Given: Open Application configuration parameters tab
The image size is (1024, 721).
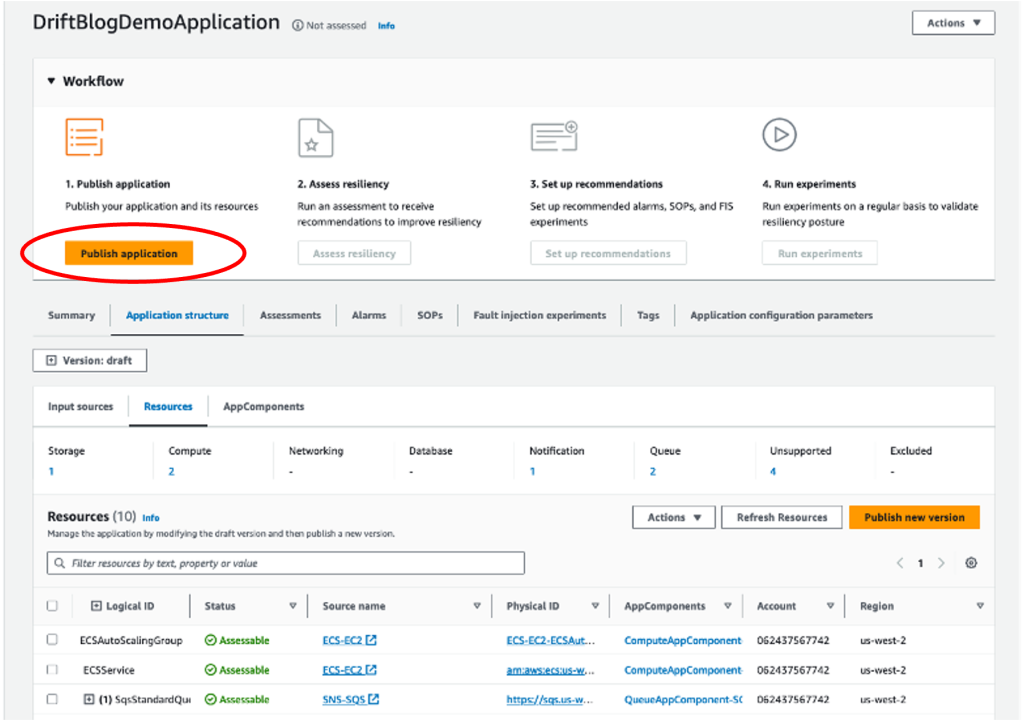Looking at the screenshot, I should (x=781, y=315).
